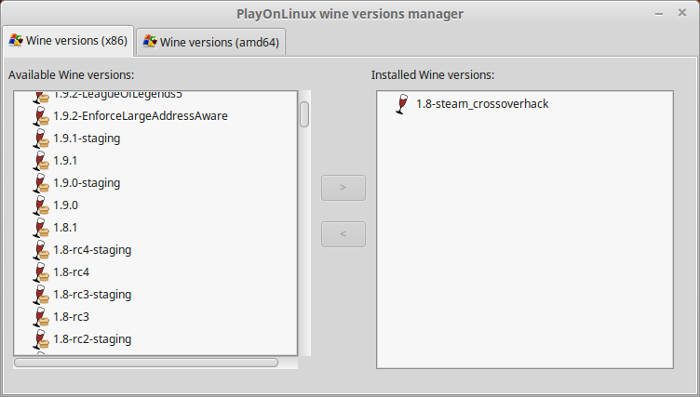Click the wine glass icon next to 1.8.1
This screenshot has width=700, height=397.
pos(41,228)
